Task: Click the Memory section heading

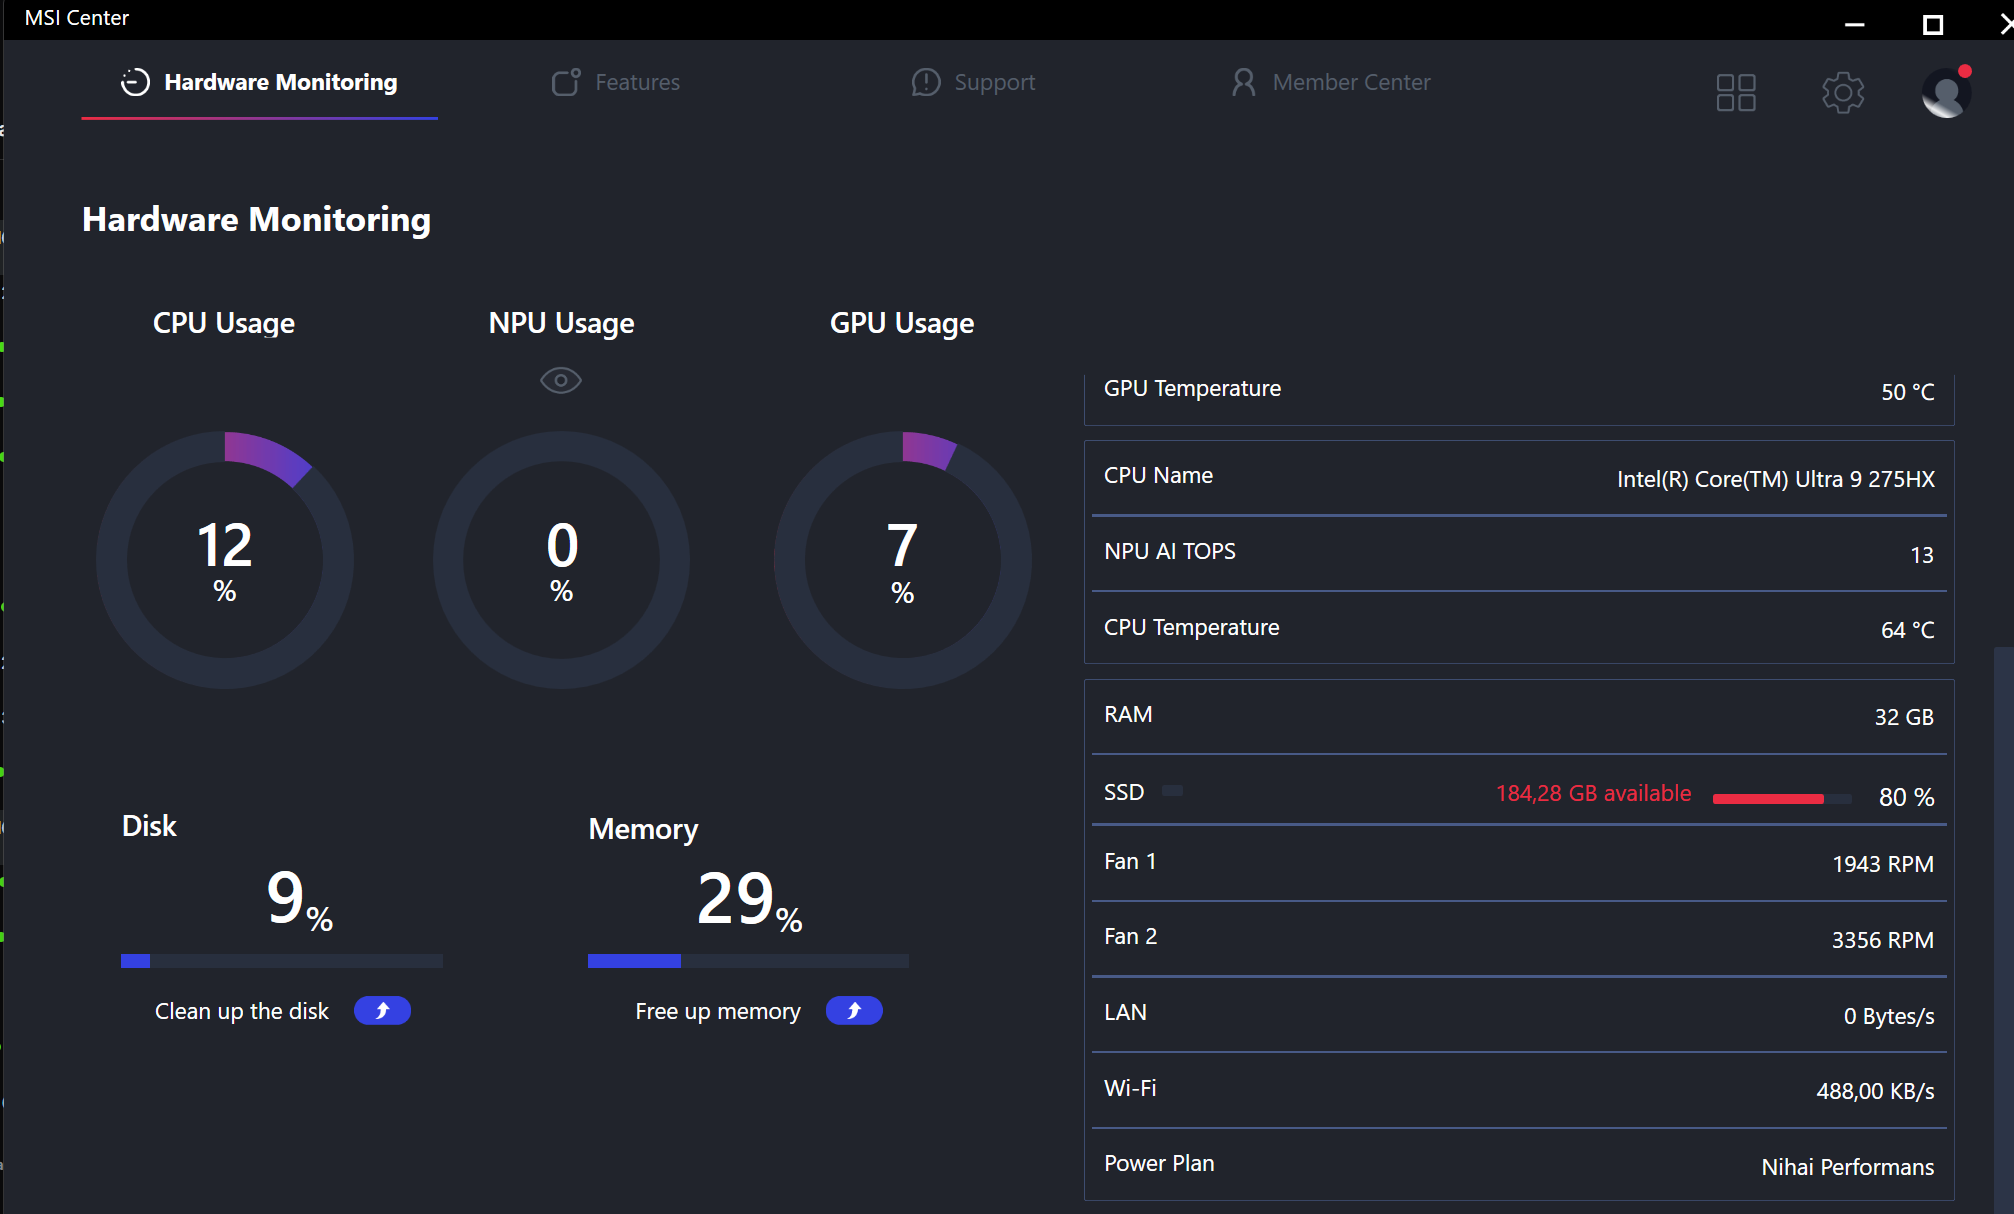Action: click(643, 829)
